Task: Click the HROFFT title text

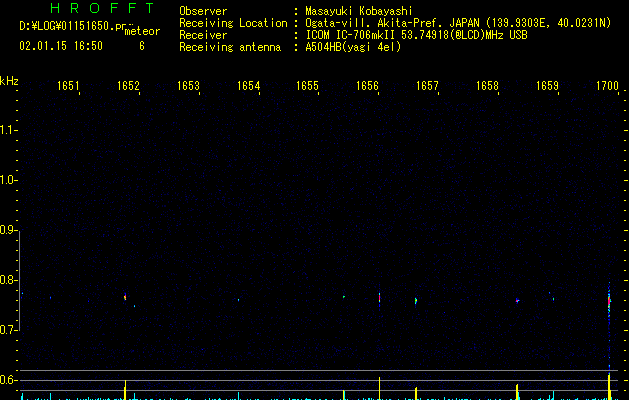Action: [102, 8]
